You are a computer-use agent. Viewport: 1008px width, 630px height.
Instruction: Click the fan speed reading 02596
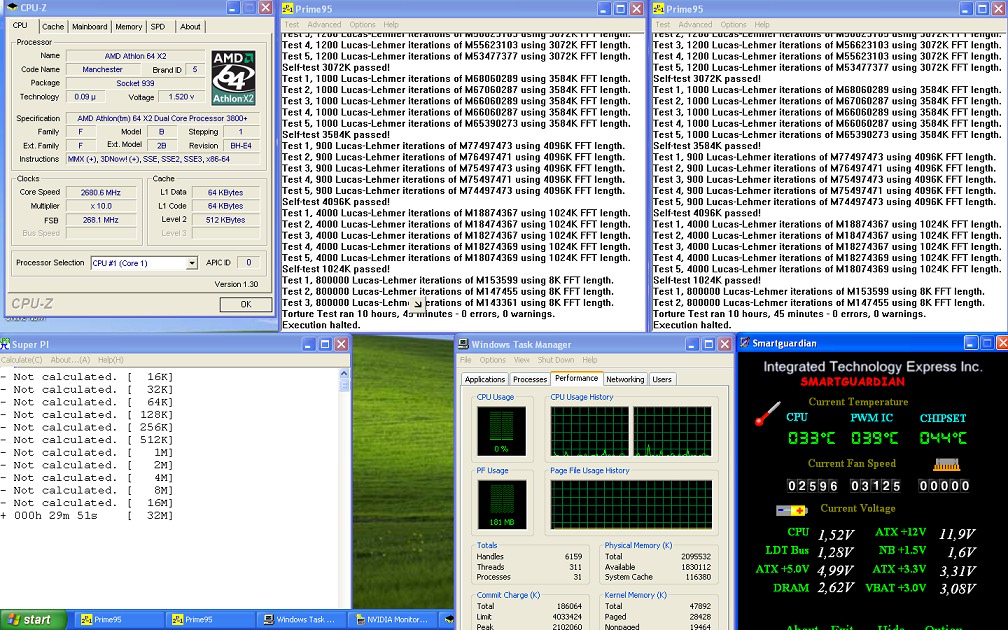(813, 486)
